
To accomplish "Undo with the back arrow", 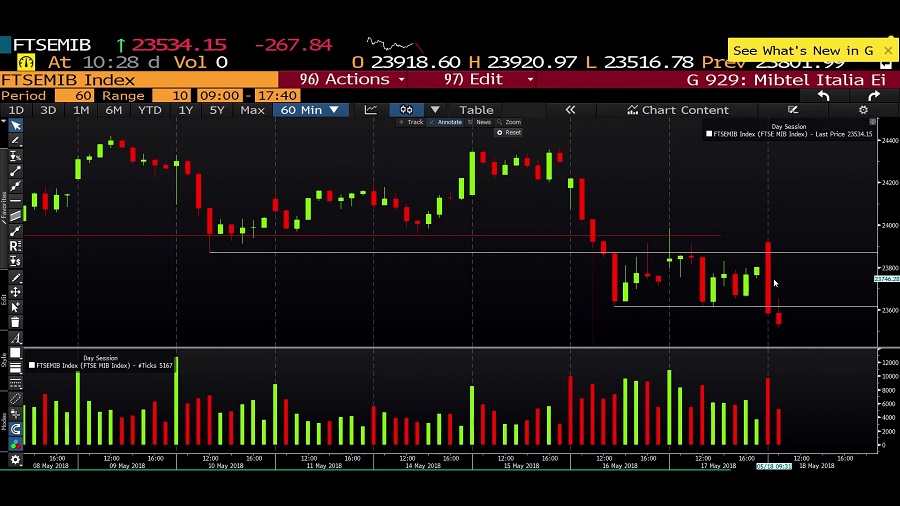I will tap(824, 96).
